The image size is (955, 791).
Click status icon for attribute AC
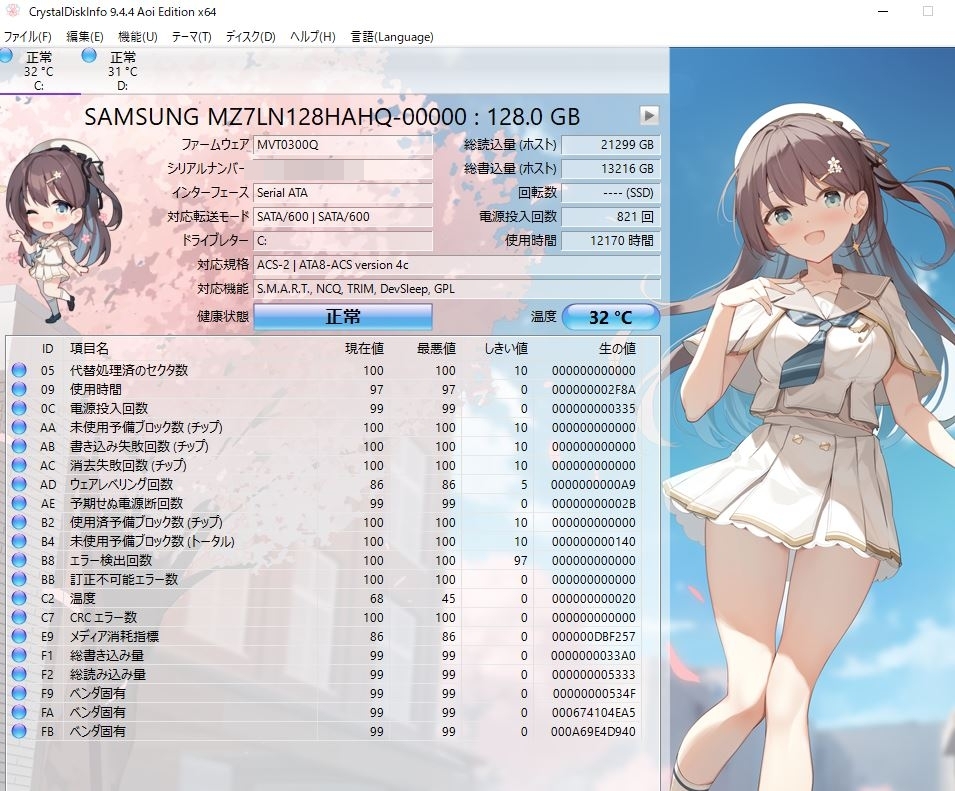click(x=19, y=465)
